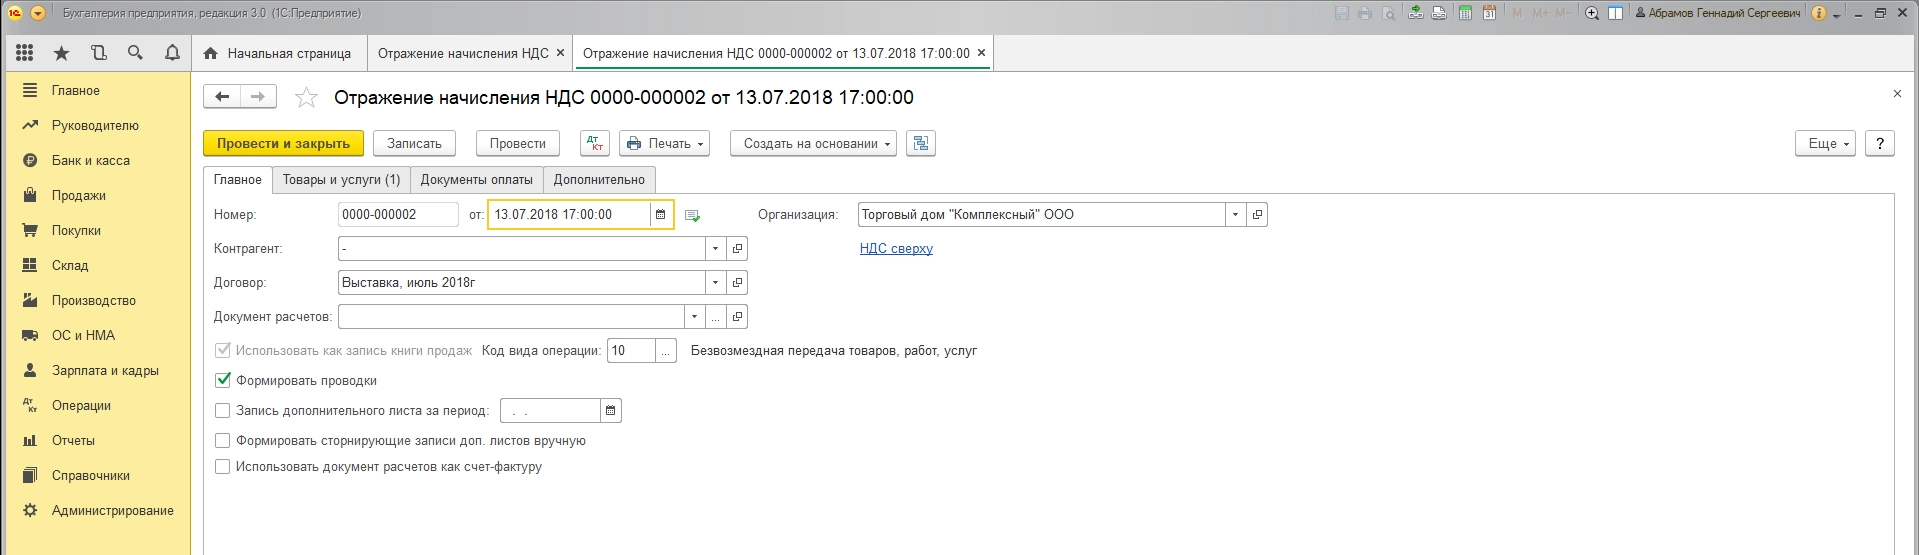Click Провести и закрыть button

point(283,143)
